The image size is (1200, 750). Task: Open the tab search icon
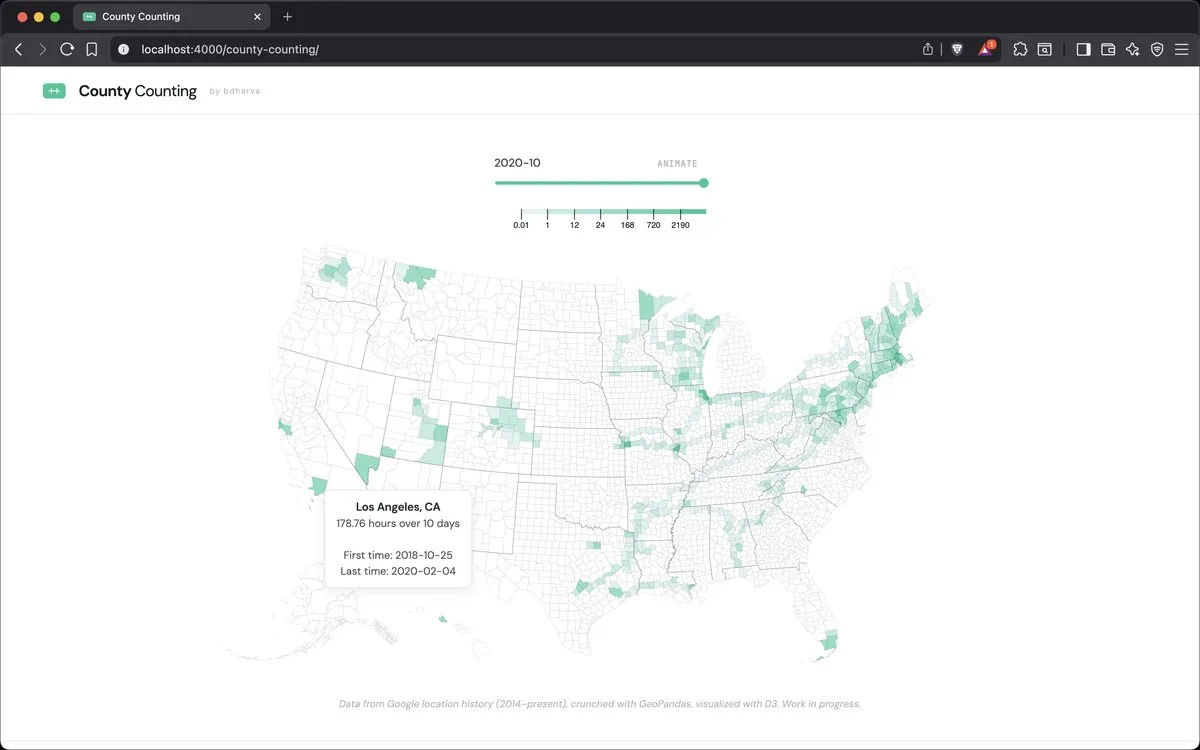click(x=1045, y=49)
